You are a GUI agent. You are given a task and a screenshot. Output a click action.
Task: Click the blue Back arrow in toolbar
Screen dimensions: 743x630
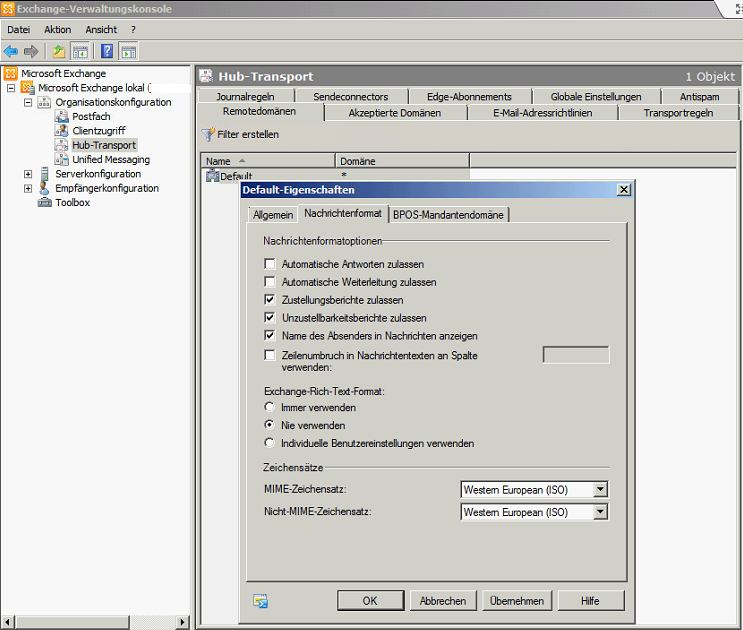click(11, 51)
